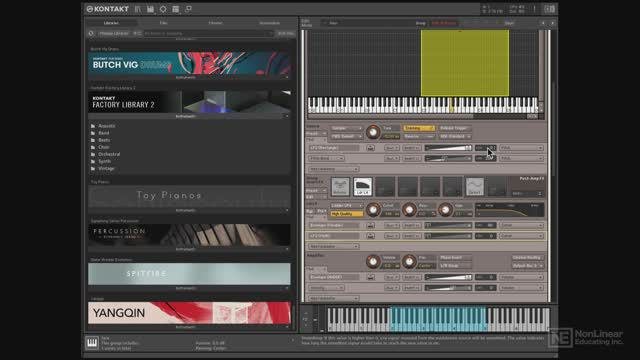Click the refresh libraries icon

(x=91, y=33)
